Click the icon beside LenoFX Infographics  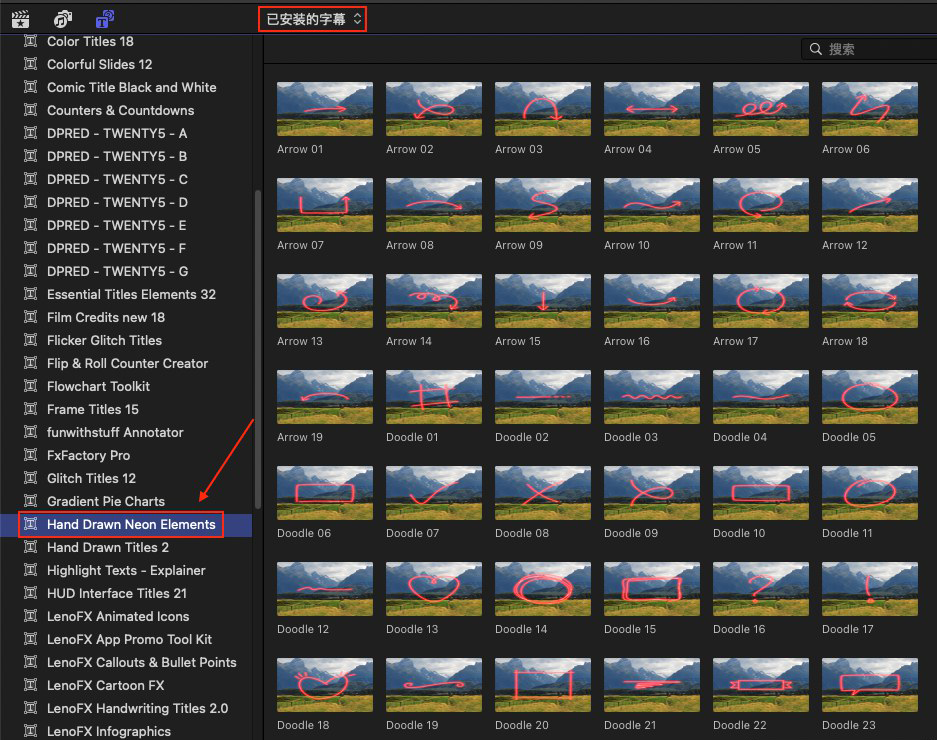[x=30, y=731]
